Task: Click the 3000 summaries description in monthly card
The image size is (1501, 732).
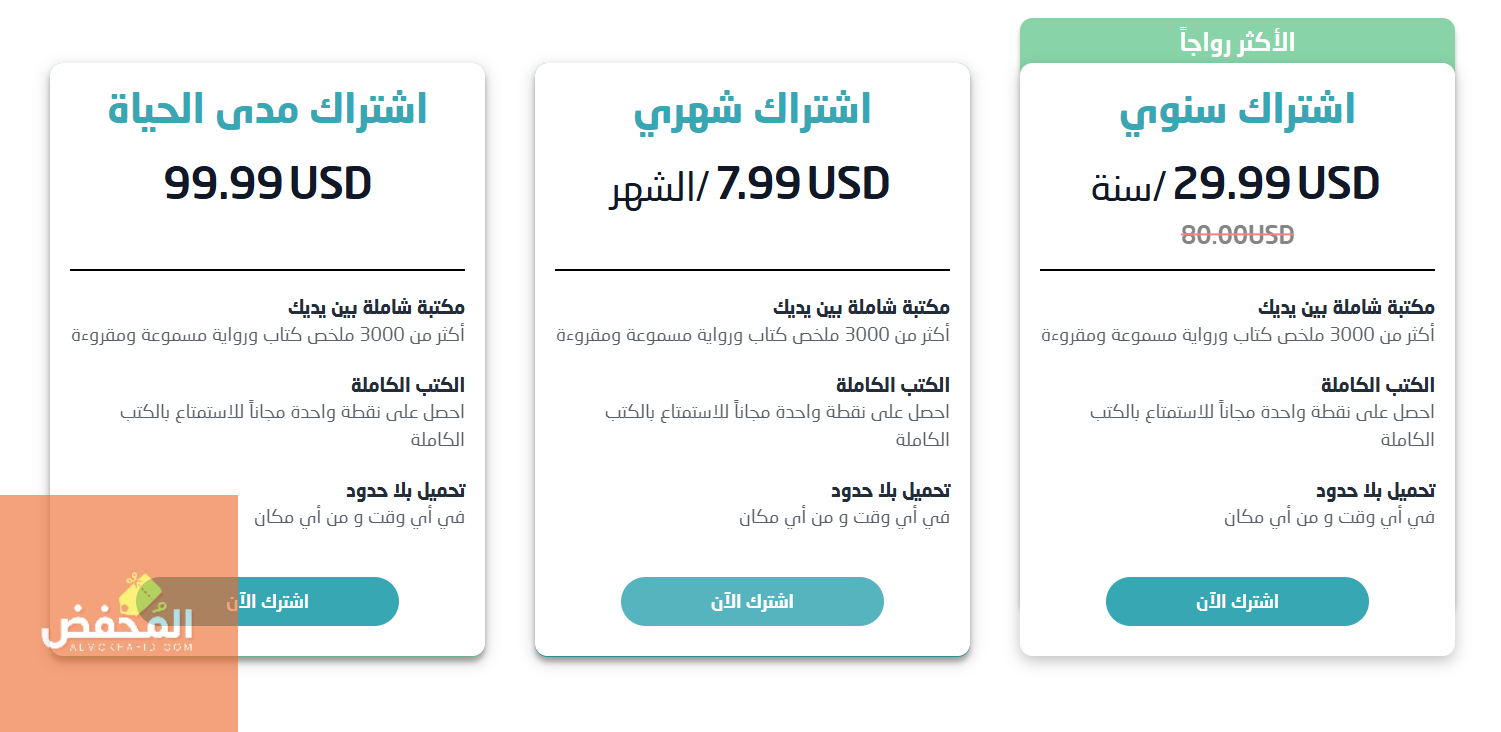Action: (752, 335)
